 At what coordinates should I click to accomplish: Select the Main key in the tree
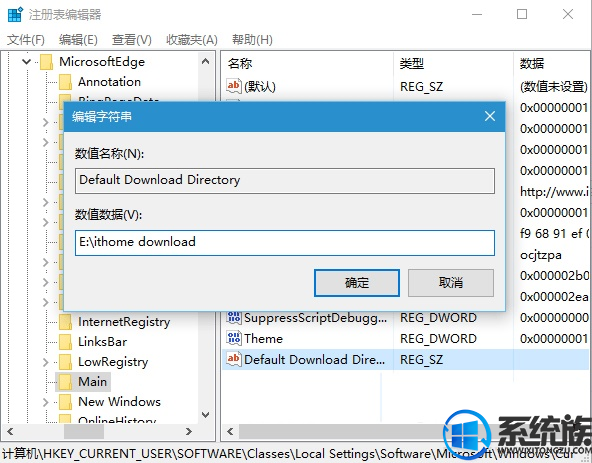coord(92,381)
